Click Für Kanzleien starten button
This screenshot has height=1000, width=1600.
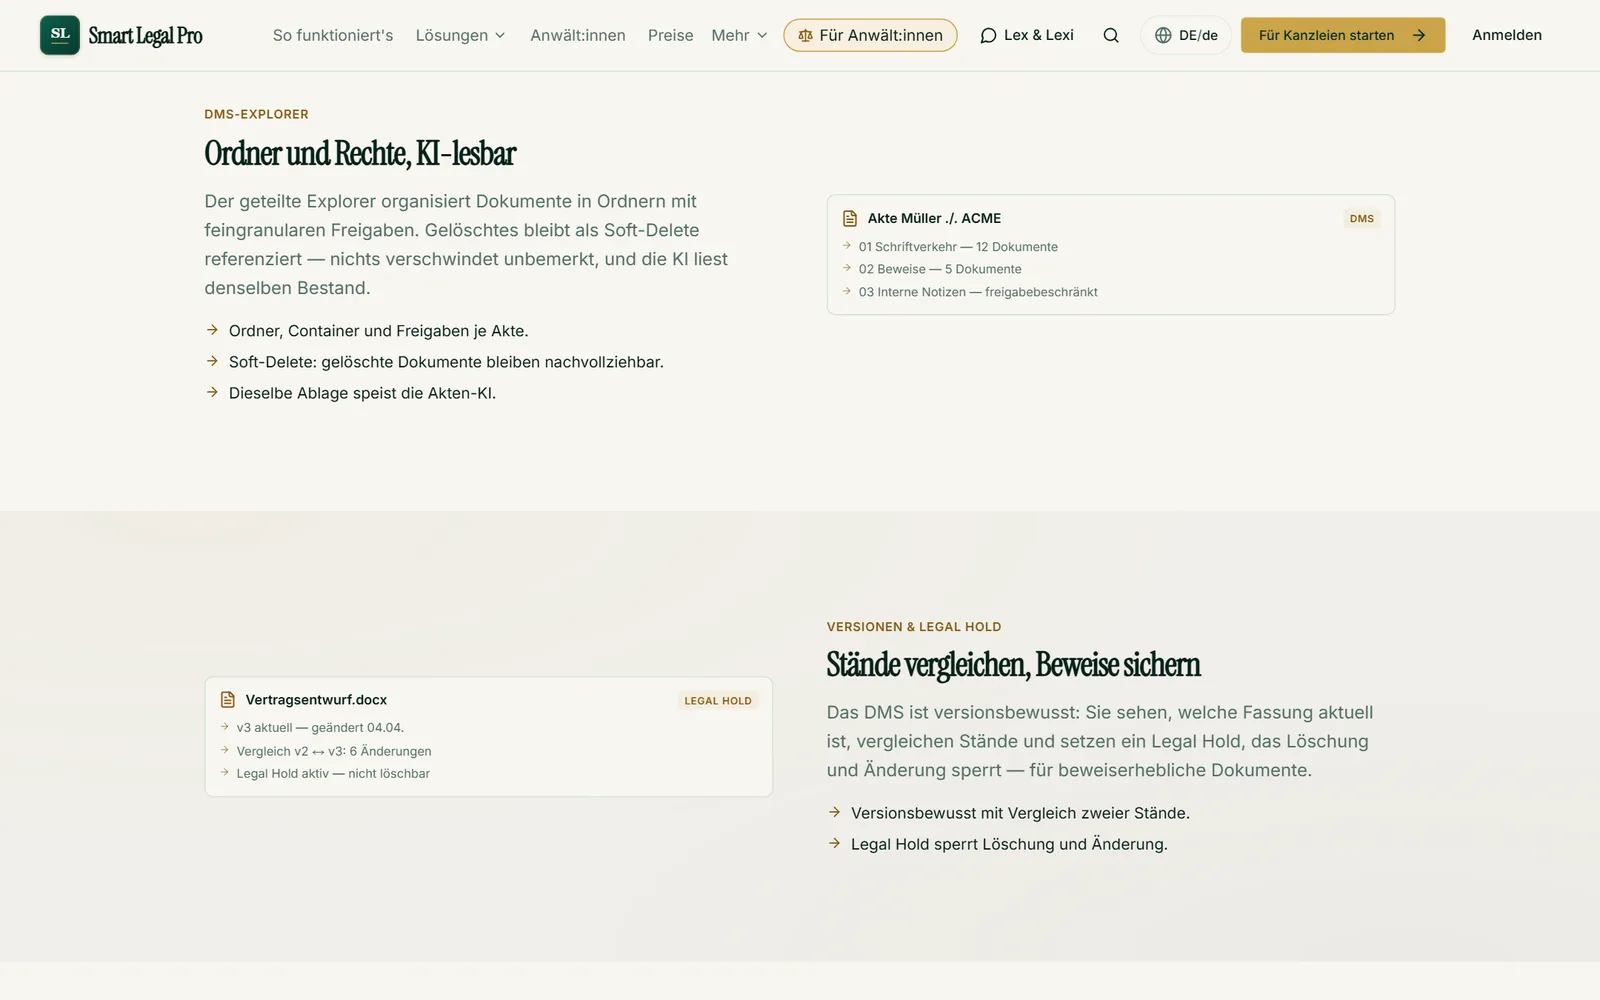click(x=1343, y=35)
